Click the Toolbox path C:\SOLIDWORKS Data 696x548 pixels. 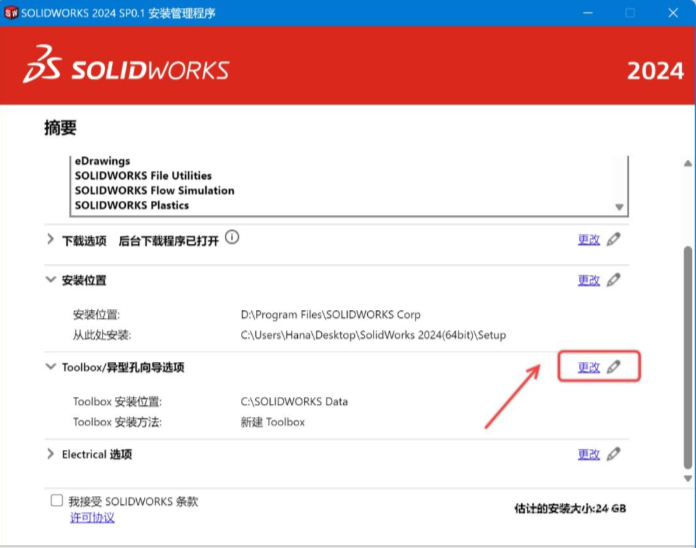294,402
